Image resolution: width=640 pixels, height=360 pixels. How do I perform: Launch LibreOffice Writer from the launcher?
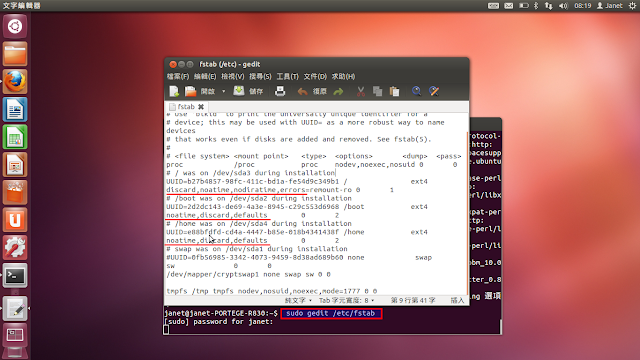[15, 109]
